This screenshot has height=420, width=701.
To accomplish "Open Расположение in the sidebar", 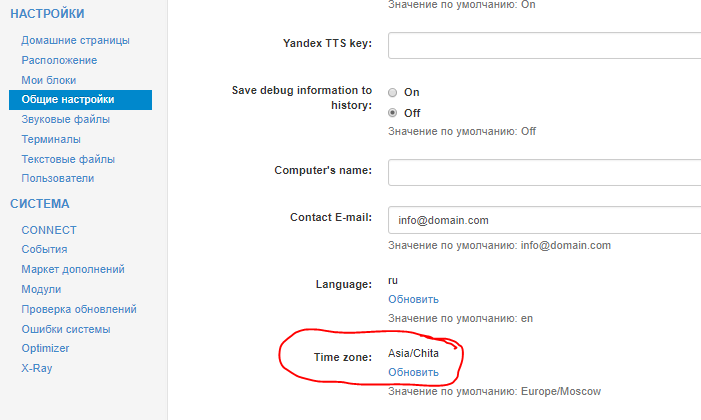I will tap(59, 60).
